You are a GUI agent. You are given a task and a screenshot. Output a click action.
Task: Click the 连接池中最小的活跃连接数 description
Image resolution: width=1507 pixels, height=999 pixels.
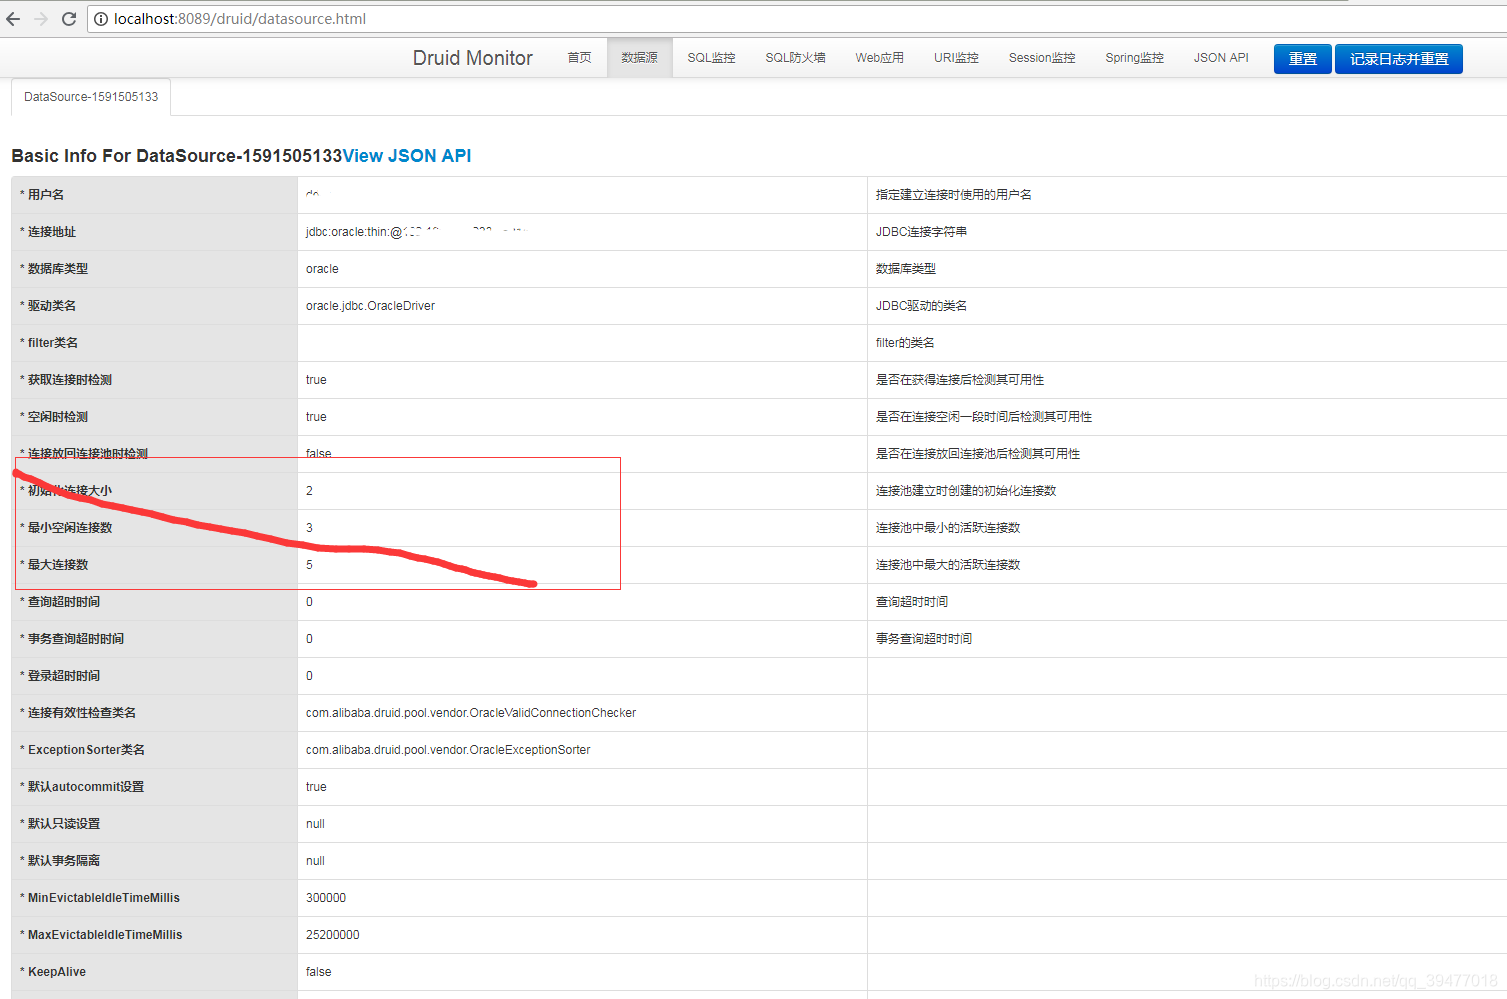[948, 528]
